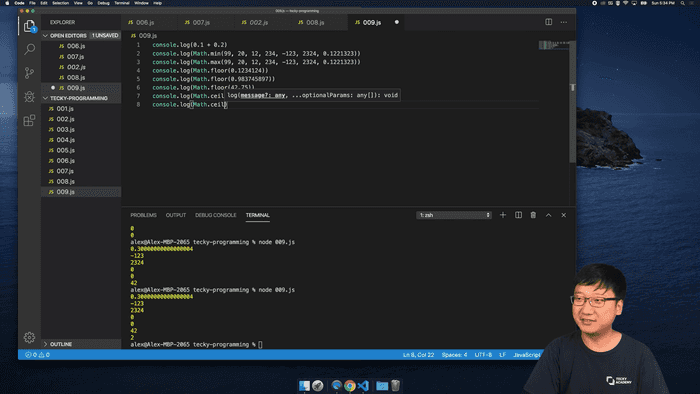Switch to the 002.js editor tab
The image size is (700, 394).
(x=262, y=22)
